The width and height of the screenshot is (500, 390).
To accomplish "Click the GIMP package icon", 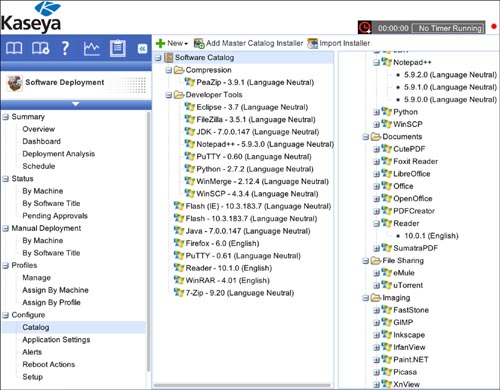I will coord(387,322).
